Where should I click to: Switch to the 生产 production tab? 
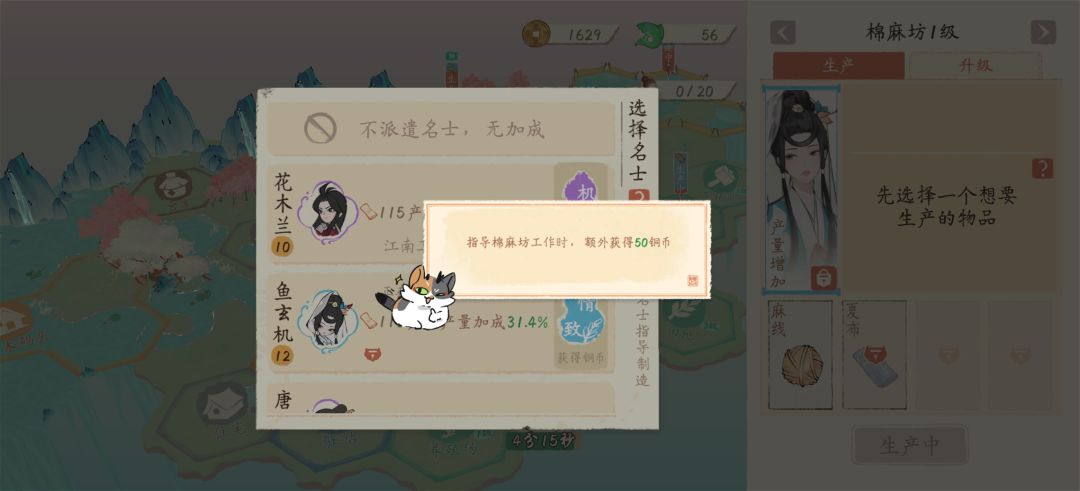pyautogui.click(x=838, y=65)
